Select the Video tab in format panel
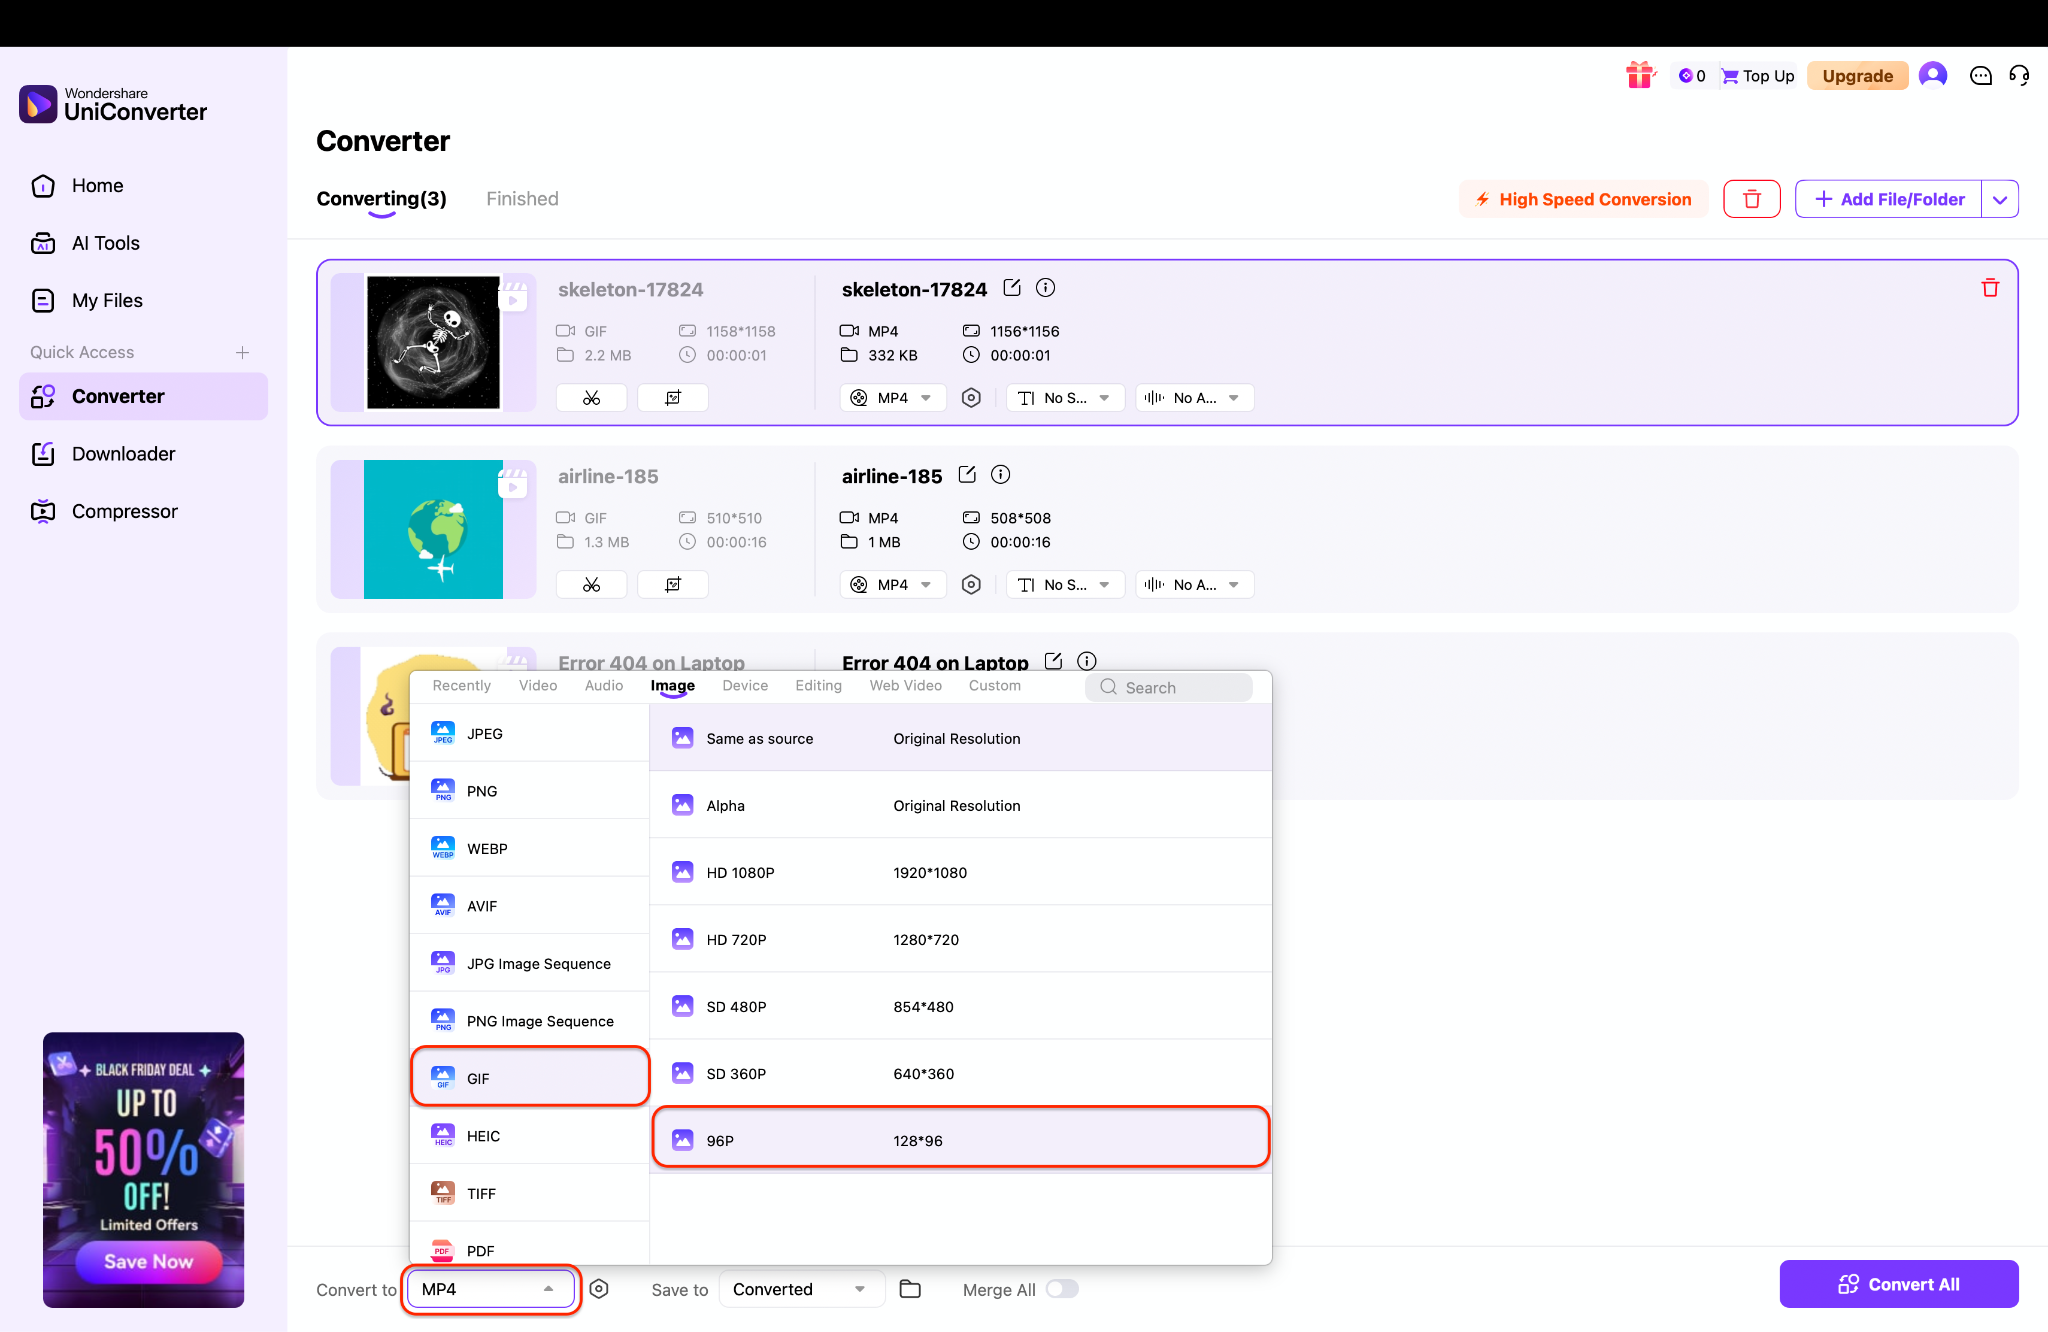 coord(538,686)
